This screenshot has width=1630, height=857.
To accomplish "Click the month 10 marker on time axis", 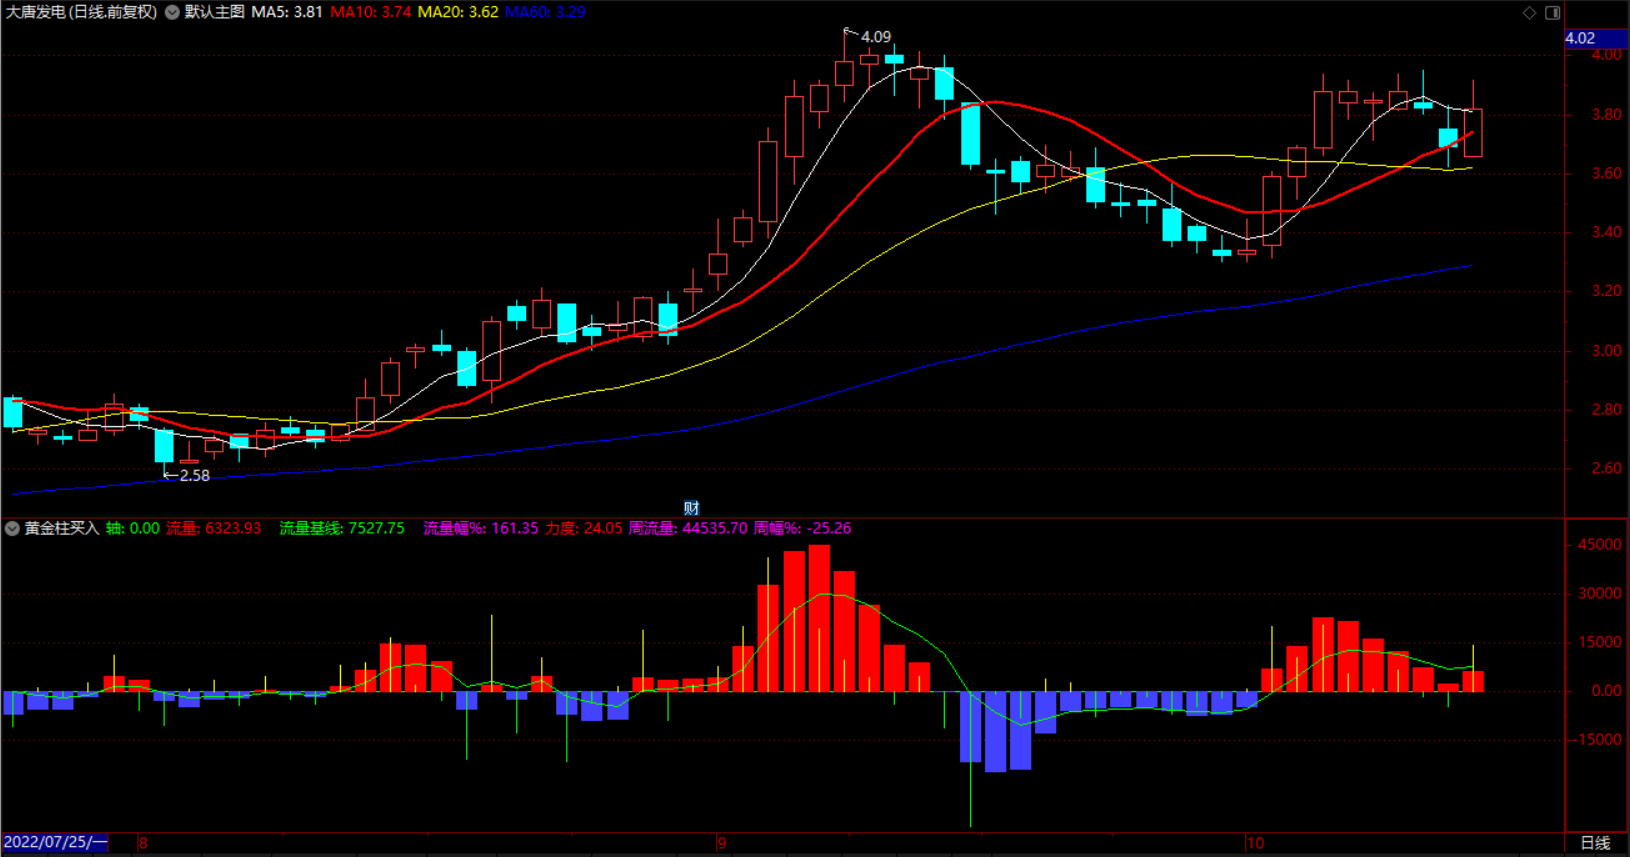I will click(1255, 843).
